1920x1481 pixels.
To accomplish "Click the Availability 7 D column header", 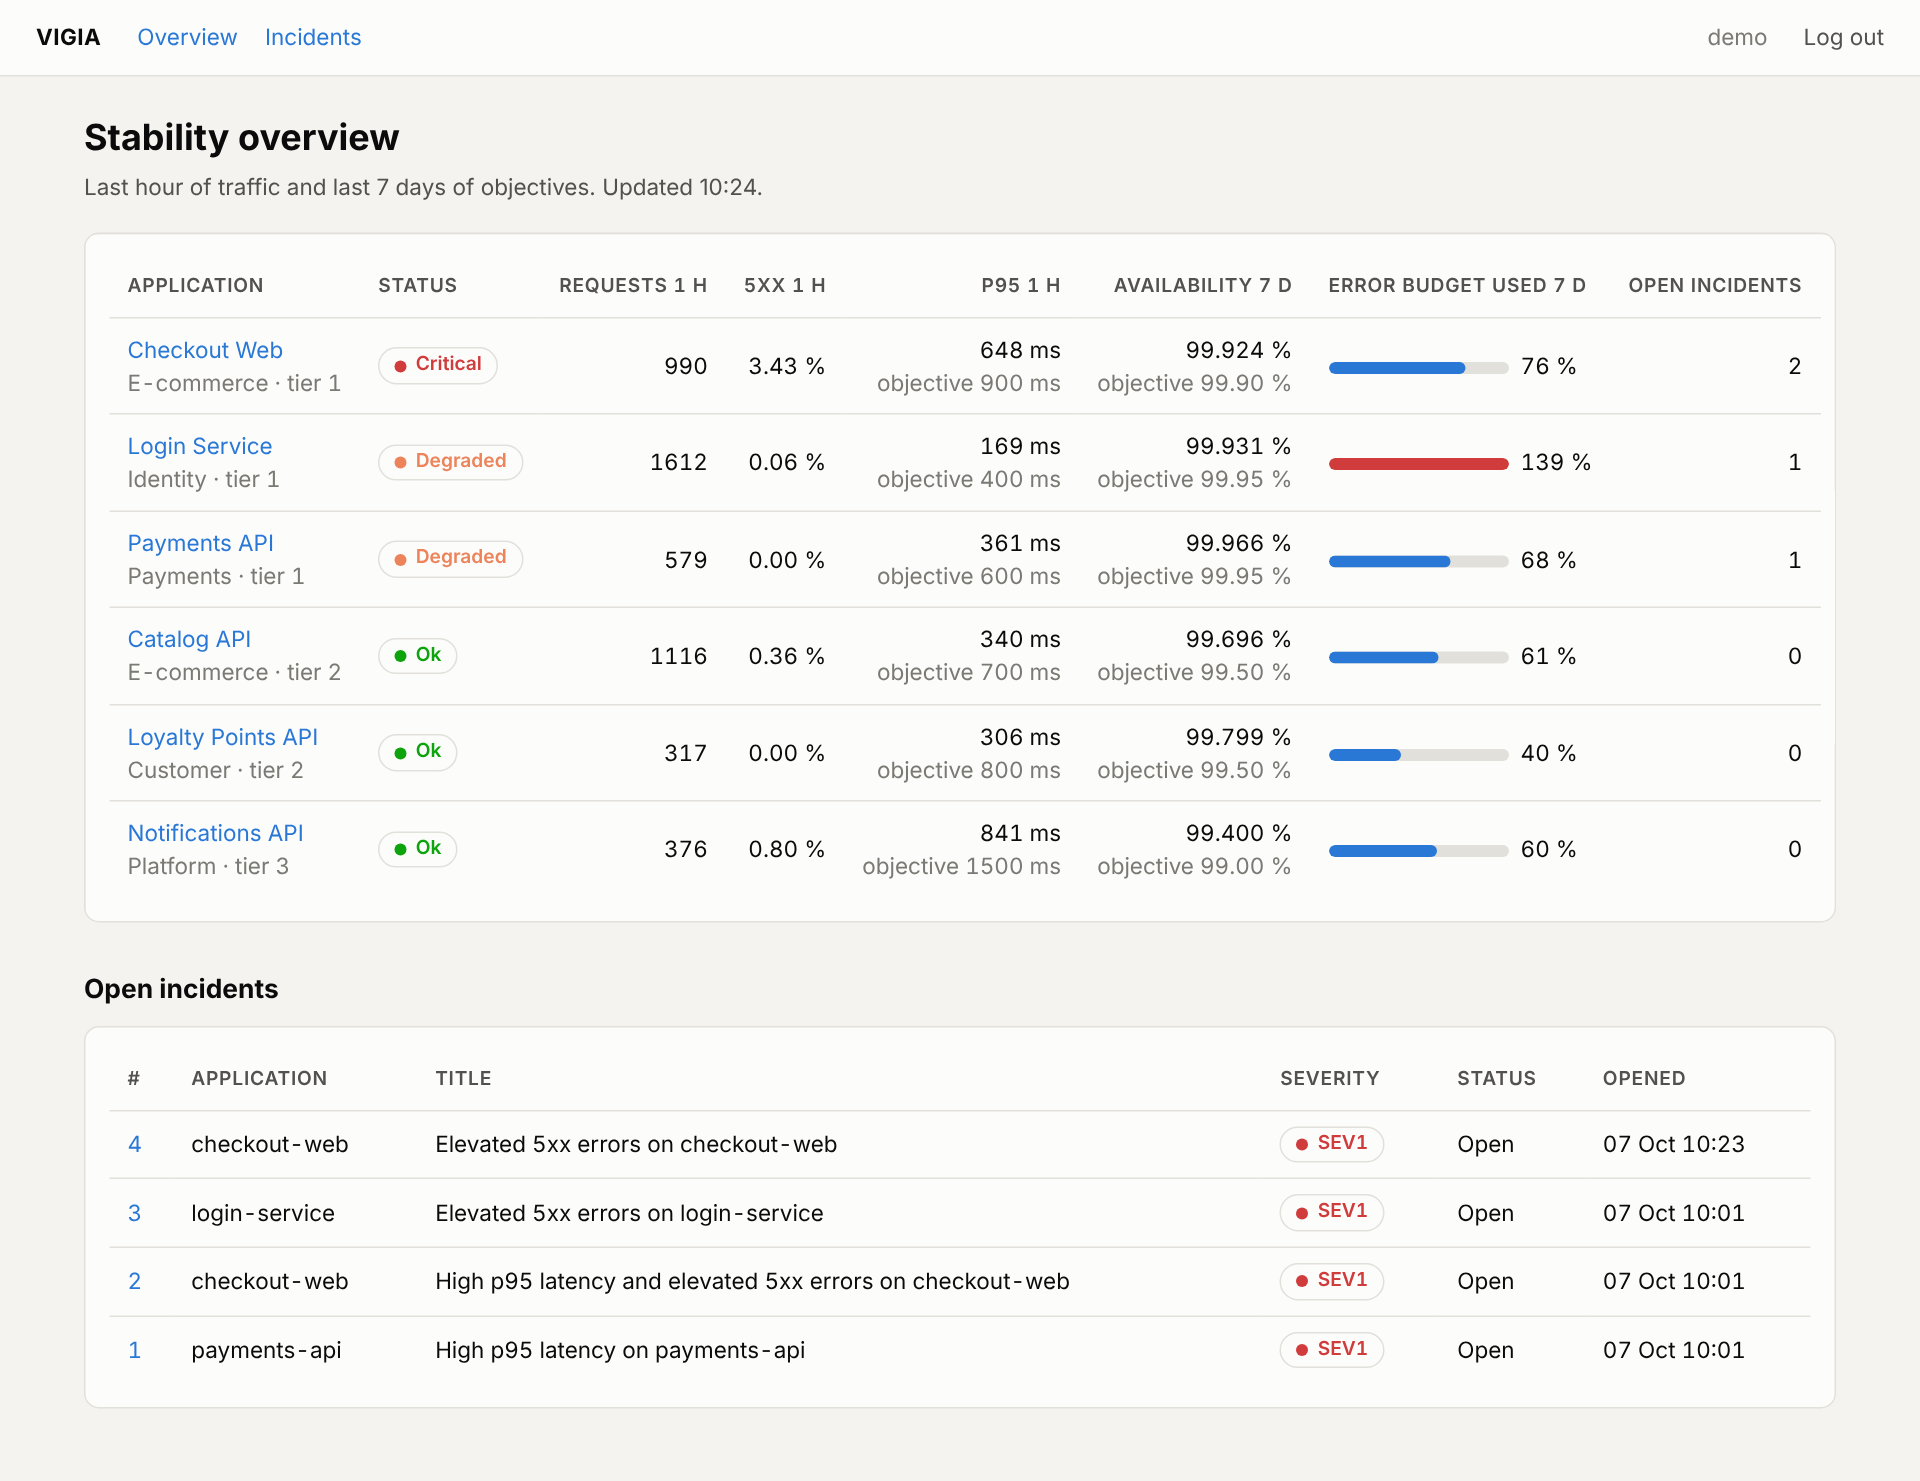I will pos(1203,285).
